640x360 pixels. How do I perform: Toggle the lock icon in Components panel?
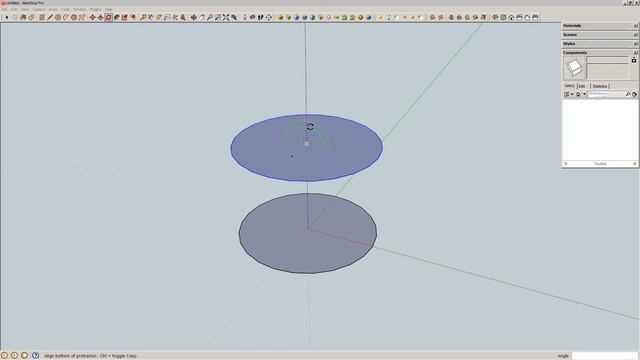(634, 60)
